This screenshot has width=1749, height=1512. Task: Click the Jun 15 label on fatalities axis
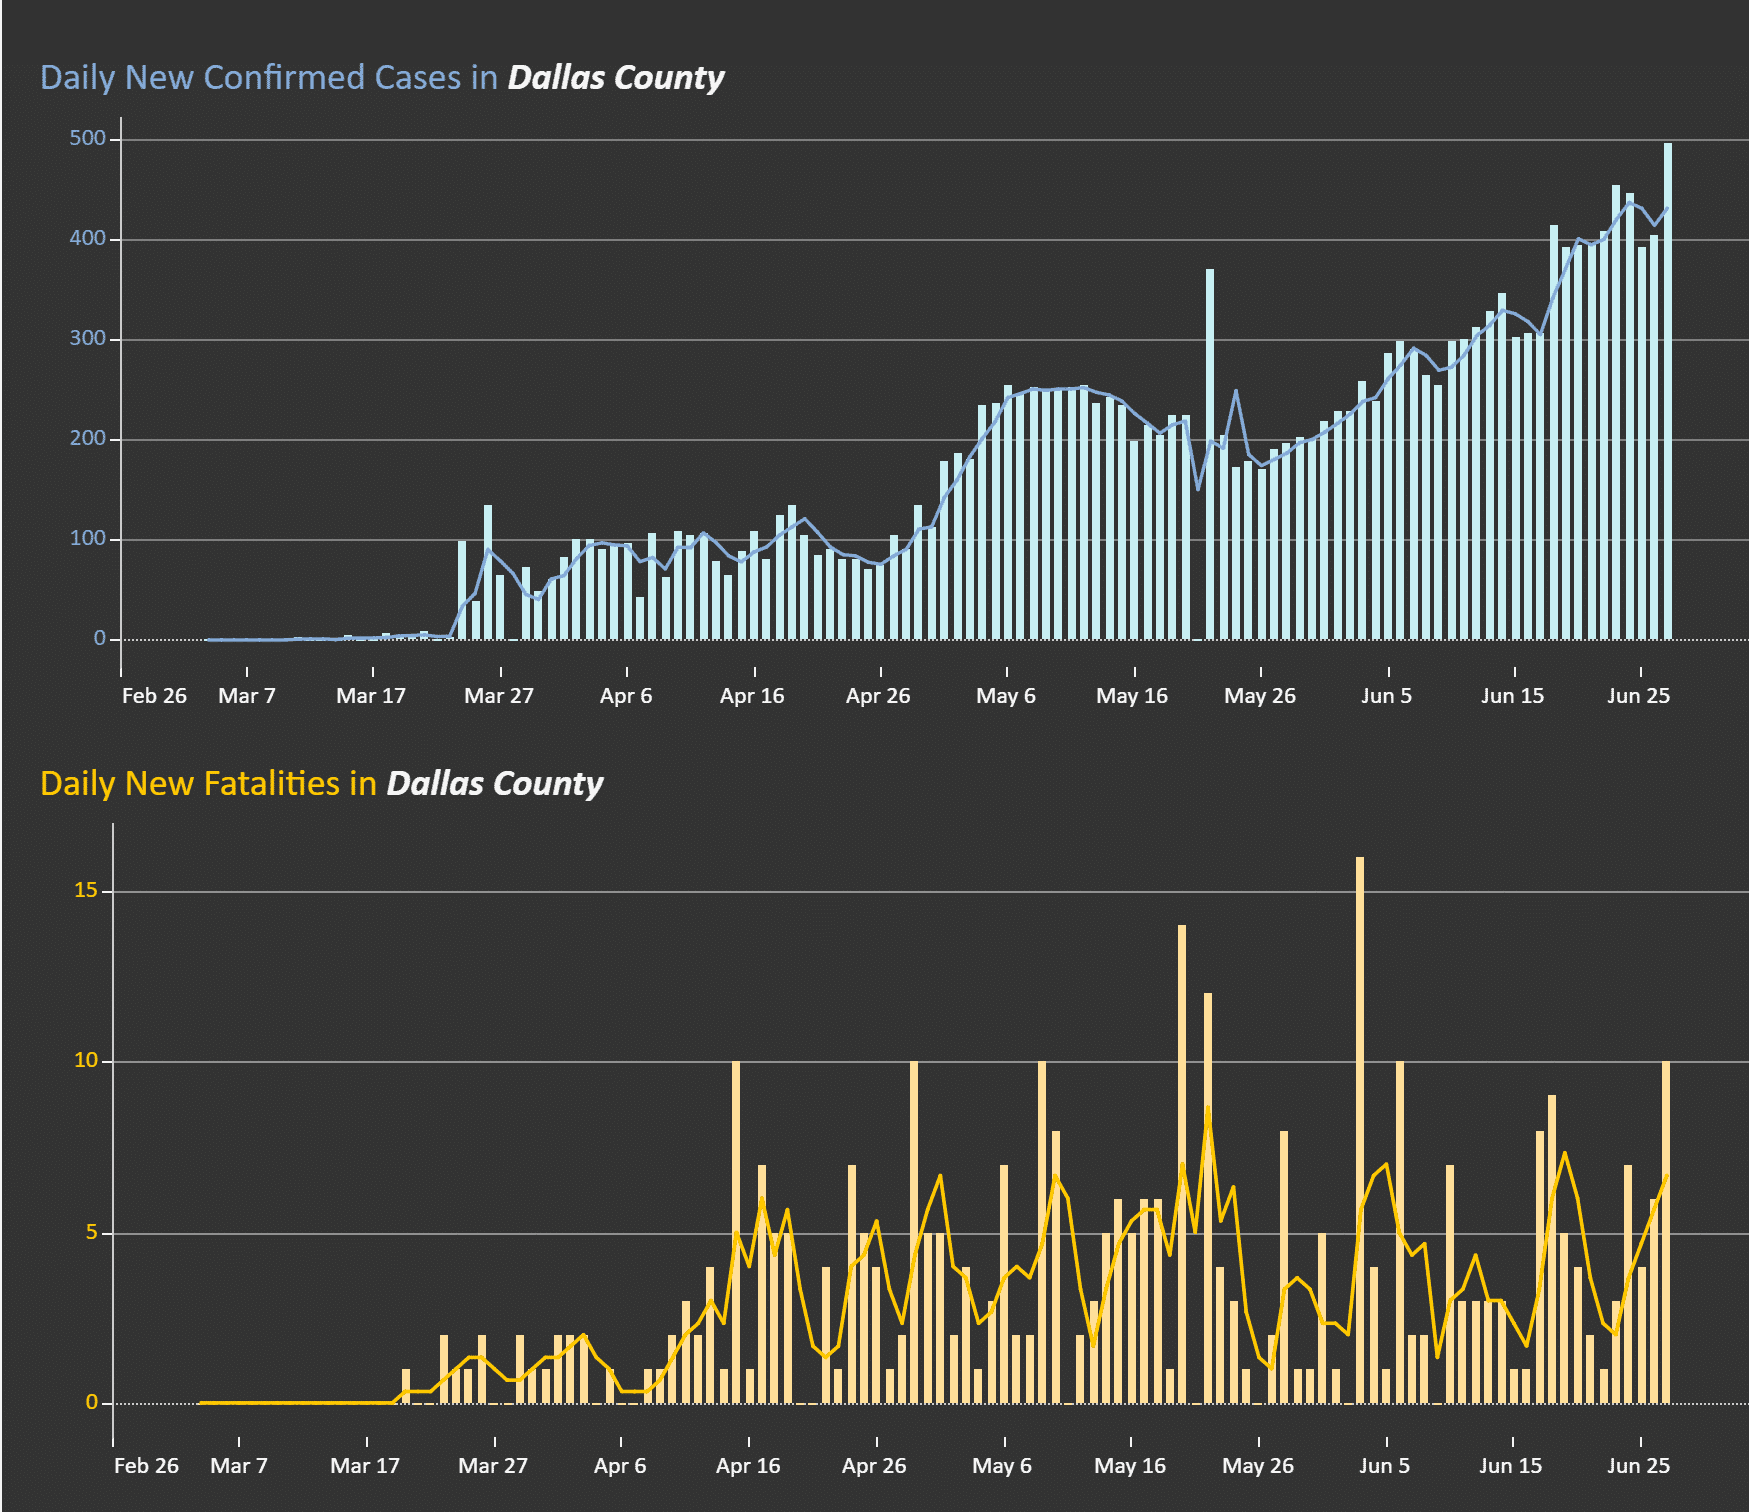click(x=1511, y=1466)
